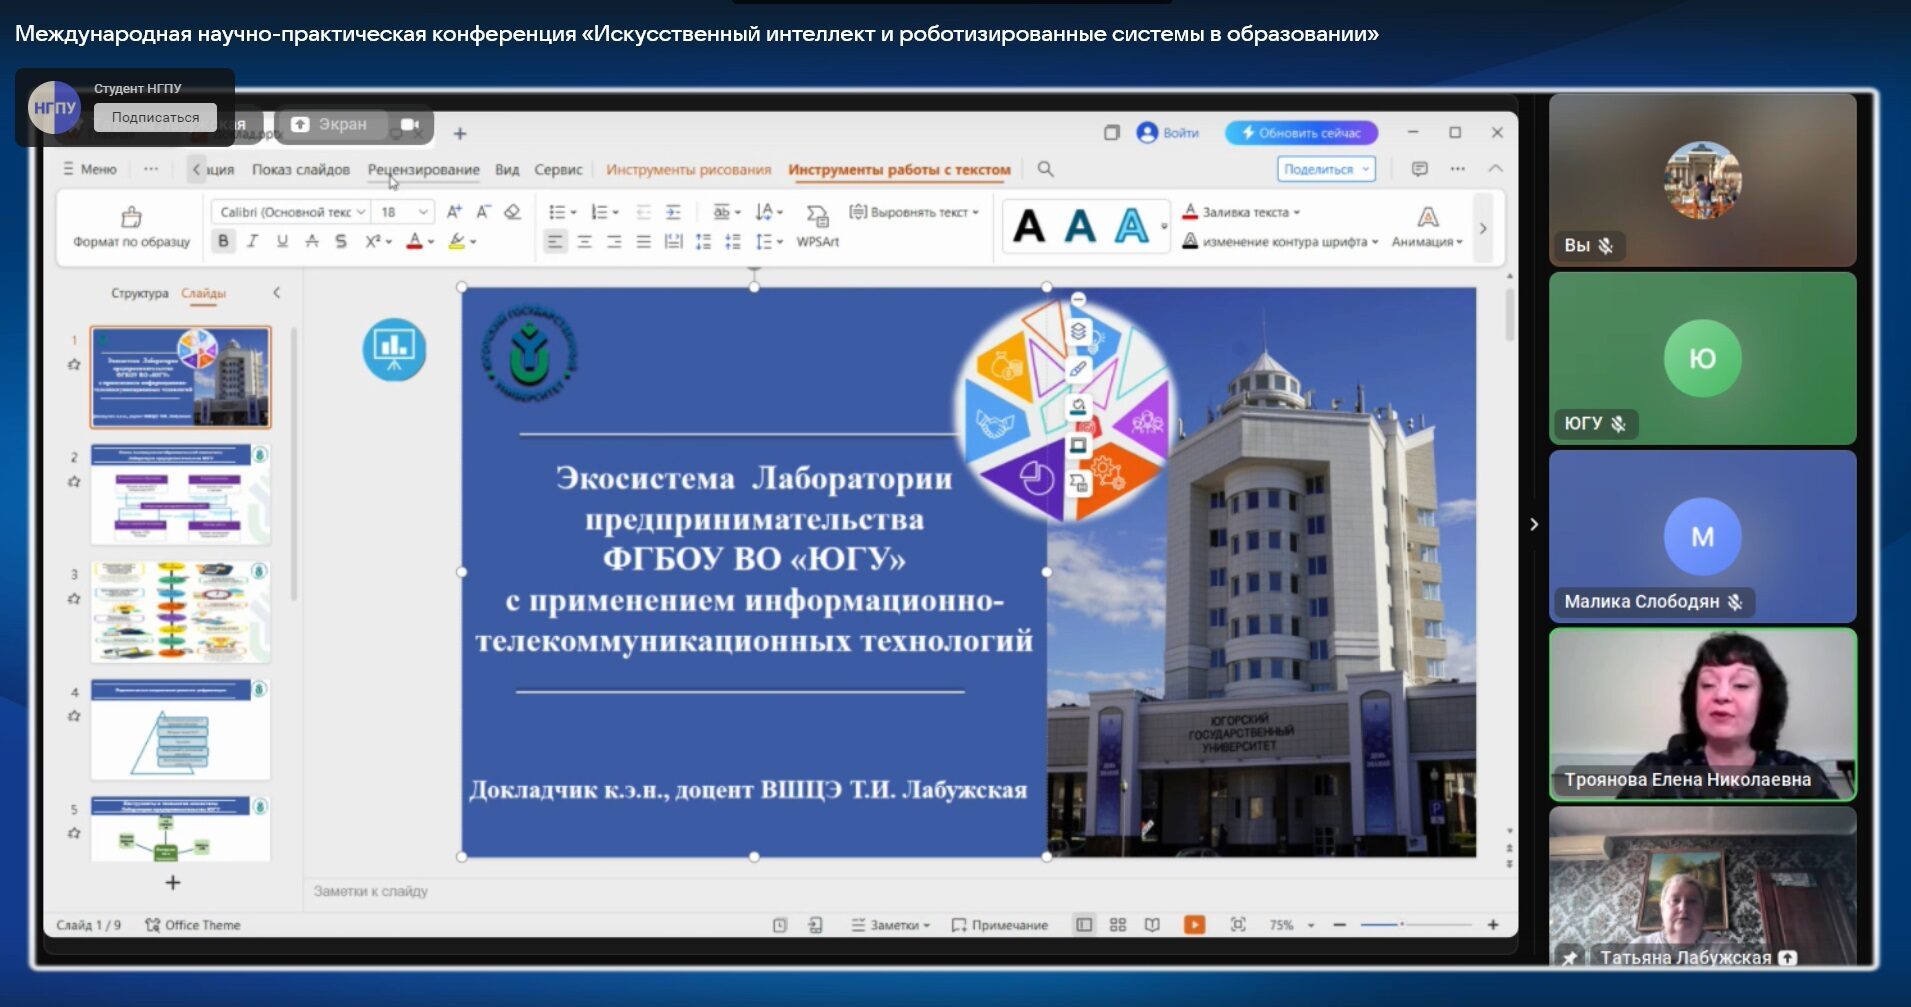Open reading view book icon
The image size is (1911, 1007).
(x=1152, y=925)
